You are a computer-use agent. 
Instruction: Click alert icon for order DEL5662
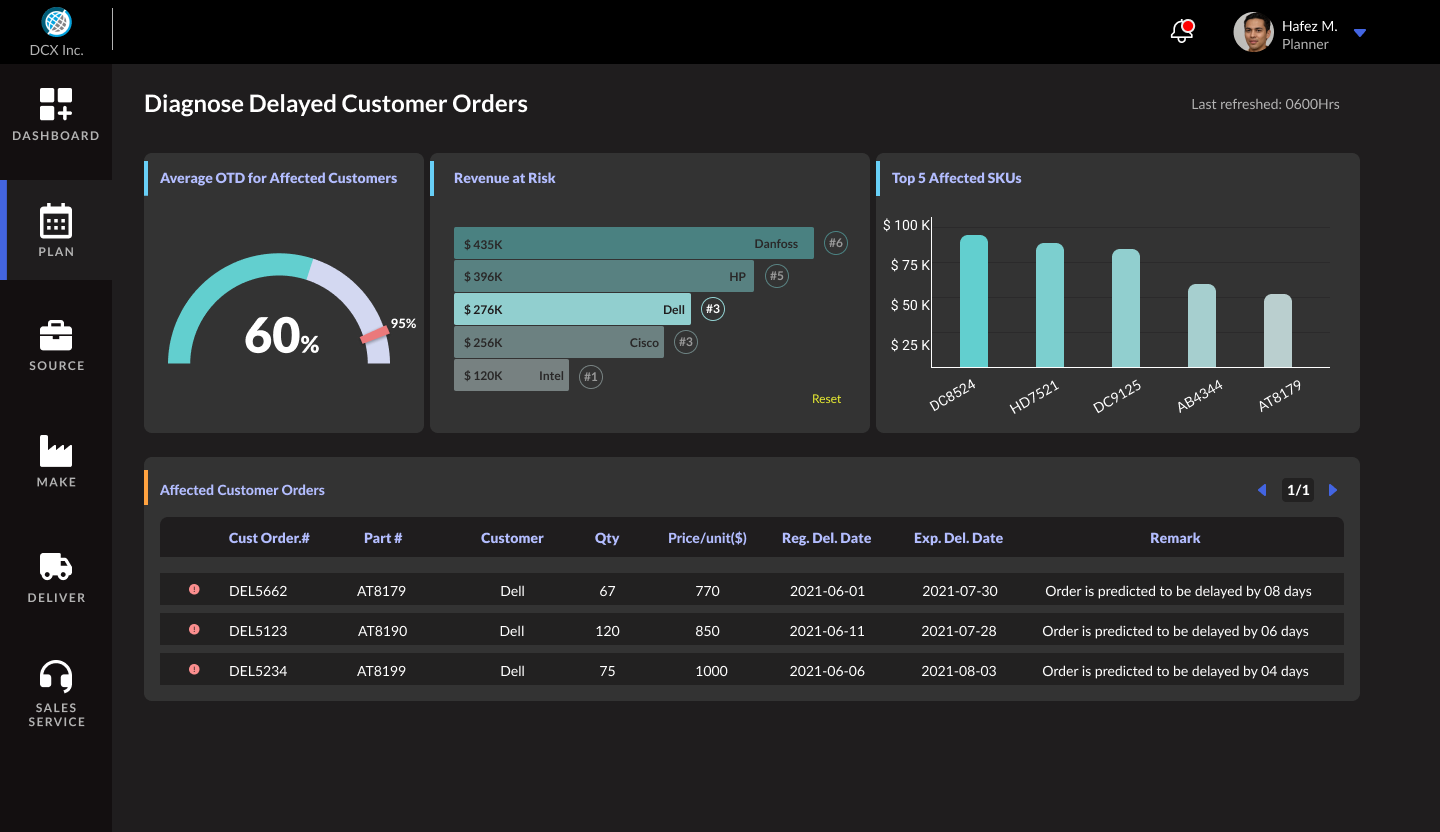[194, 590]
